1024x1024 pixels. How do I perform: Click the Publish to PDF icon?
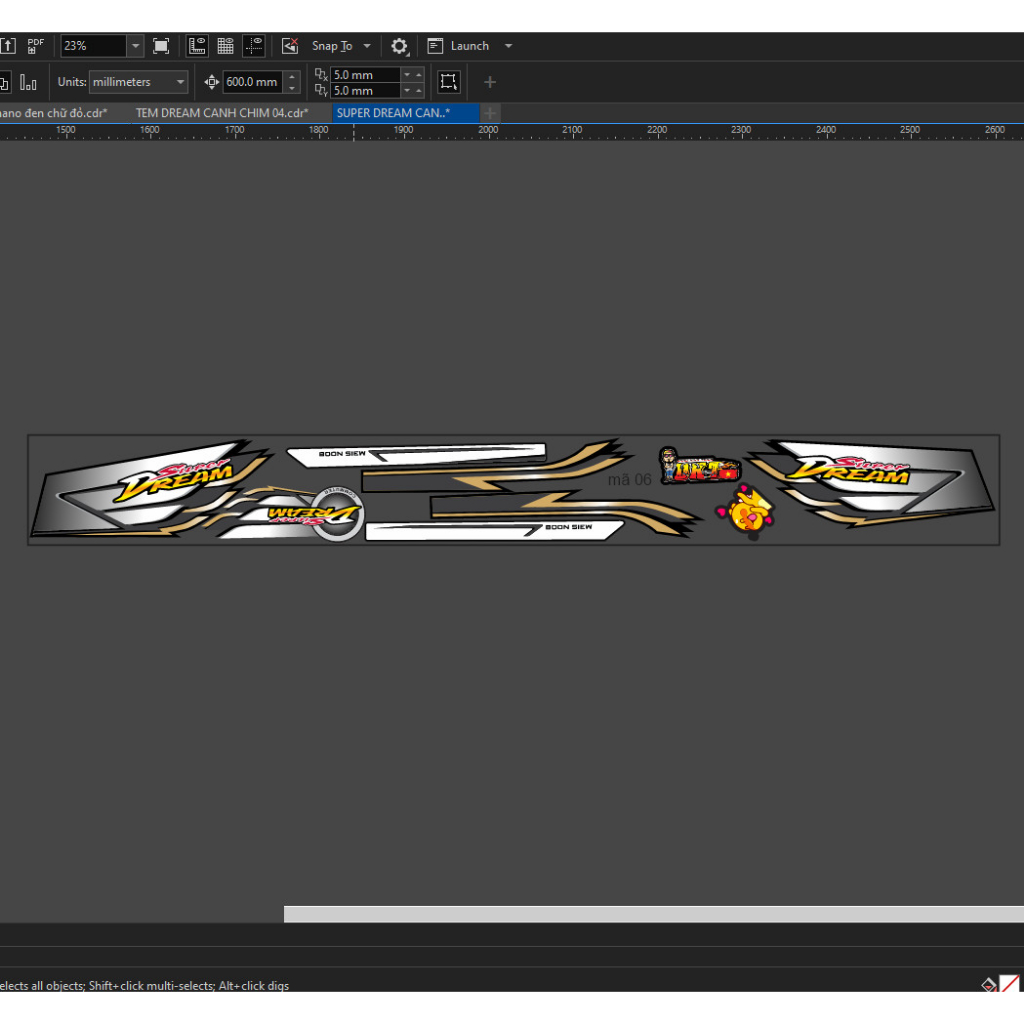pos(36,46)
